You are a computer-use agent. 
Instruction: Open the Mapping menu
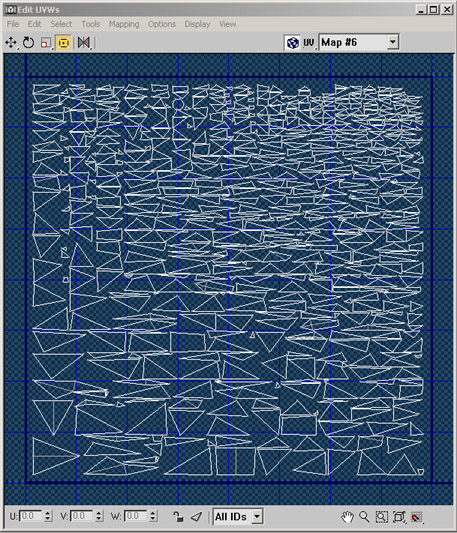pos(124,24)
